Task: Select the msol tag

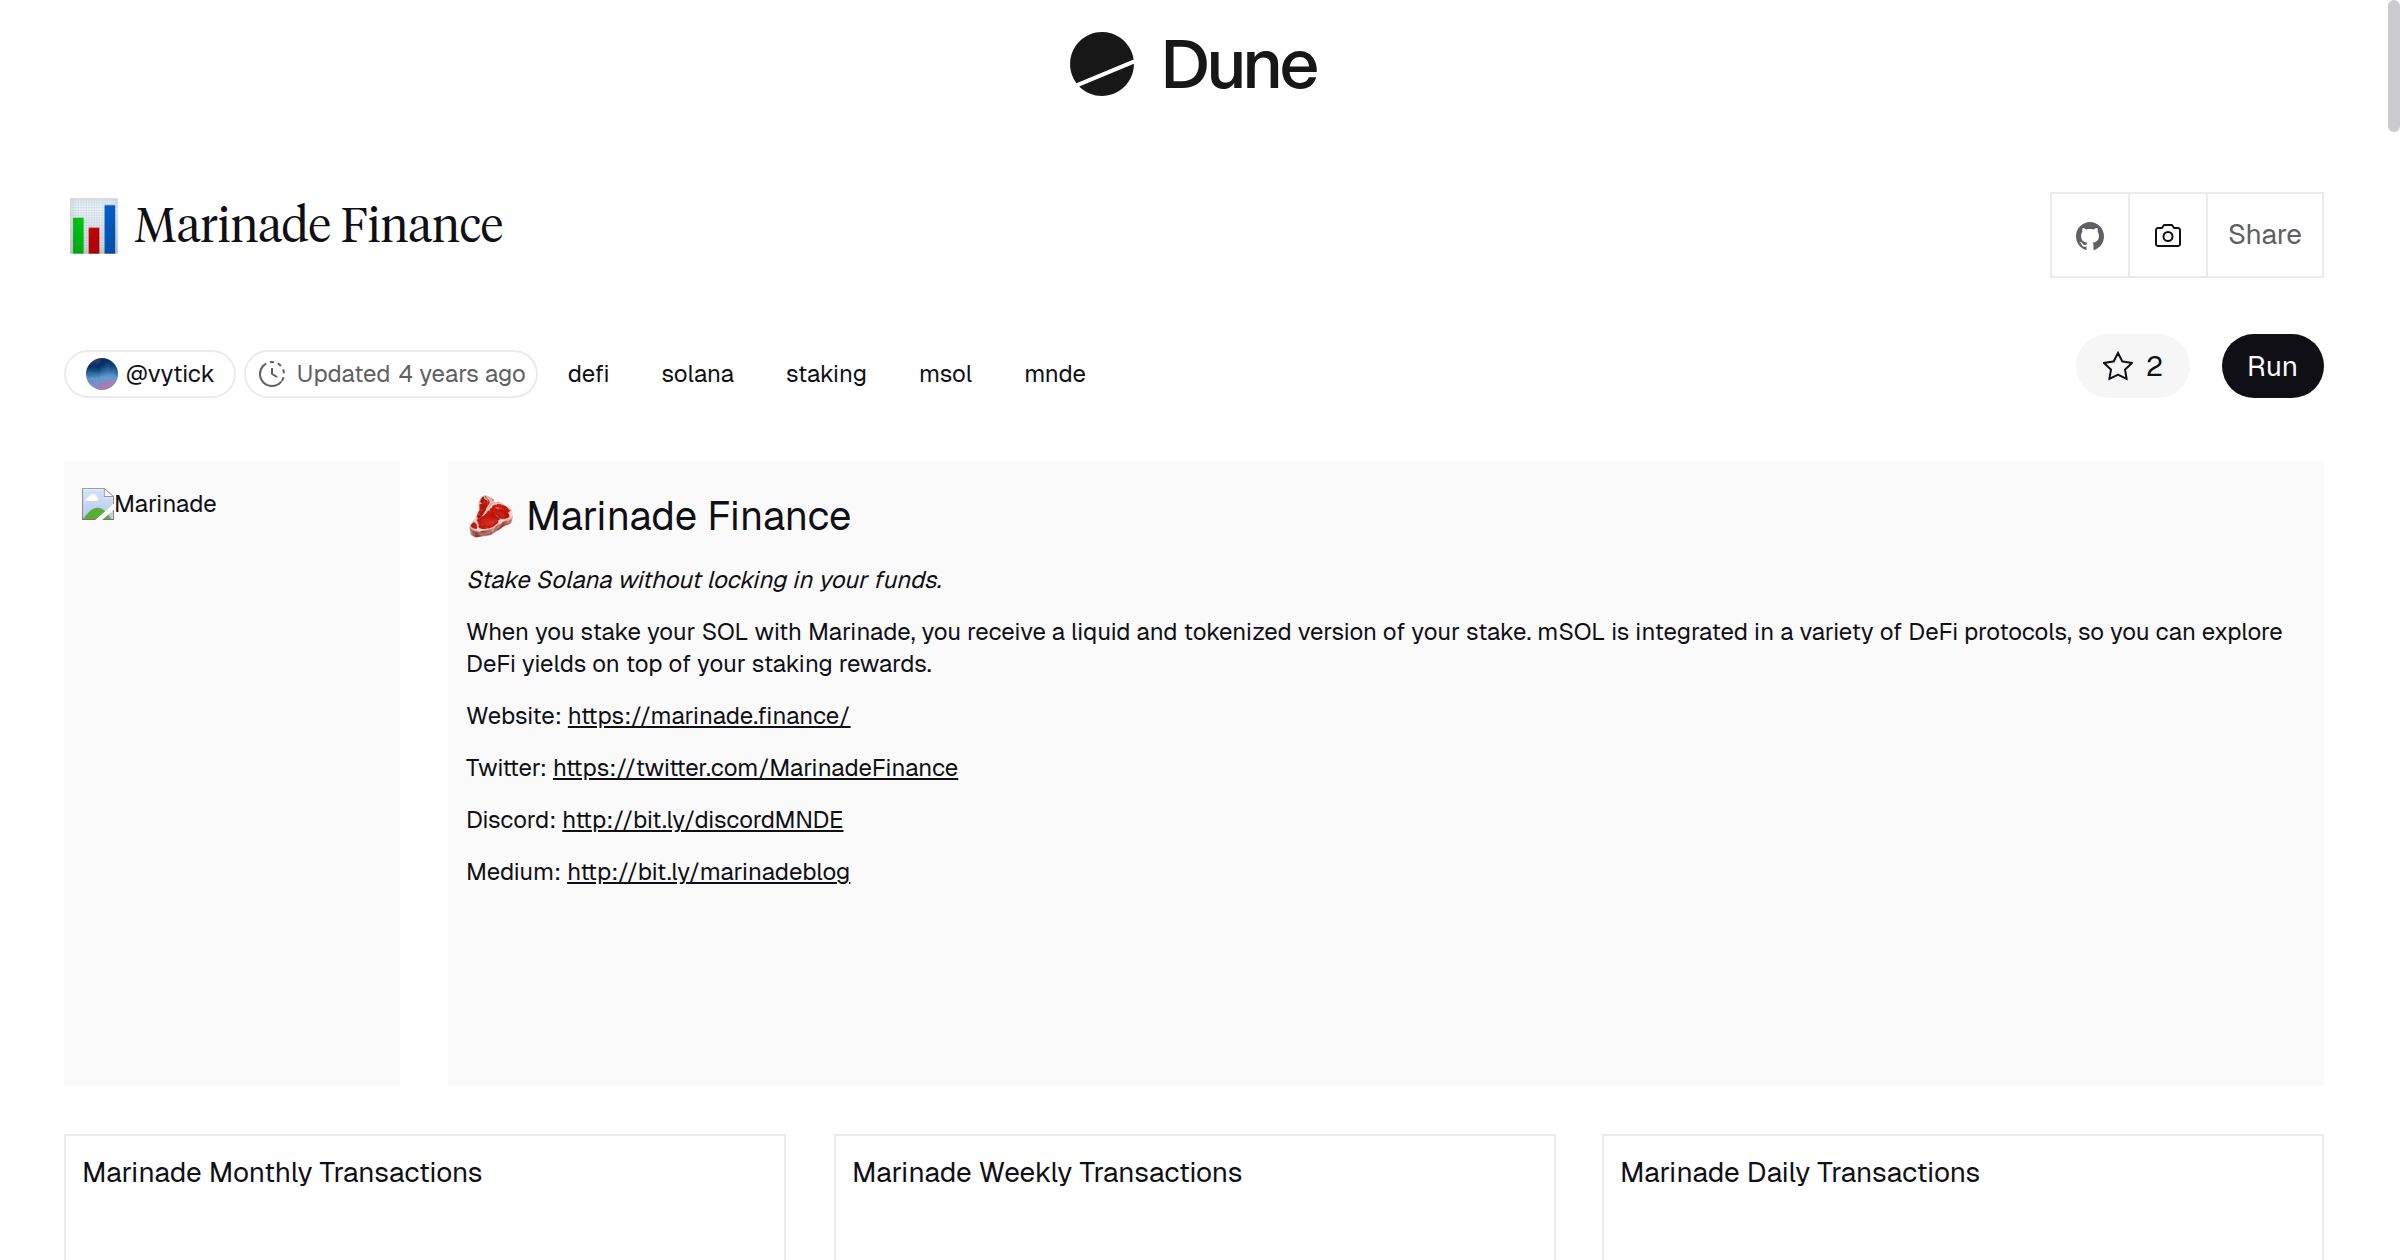Action: click(x=945, y=373)
